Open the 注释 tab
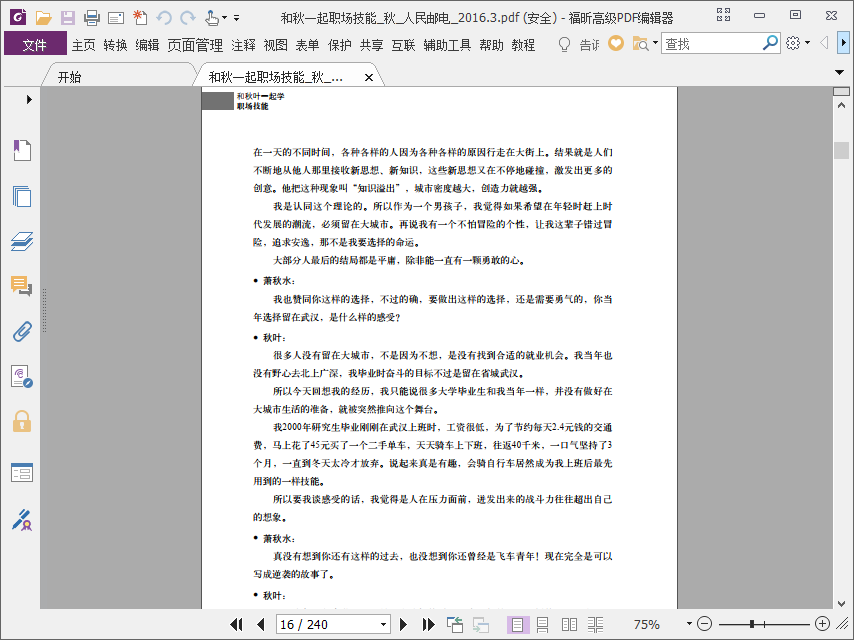 (x=243, y=45)
